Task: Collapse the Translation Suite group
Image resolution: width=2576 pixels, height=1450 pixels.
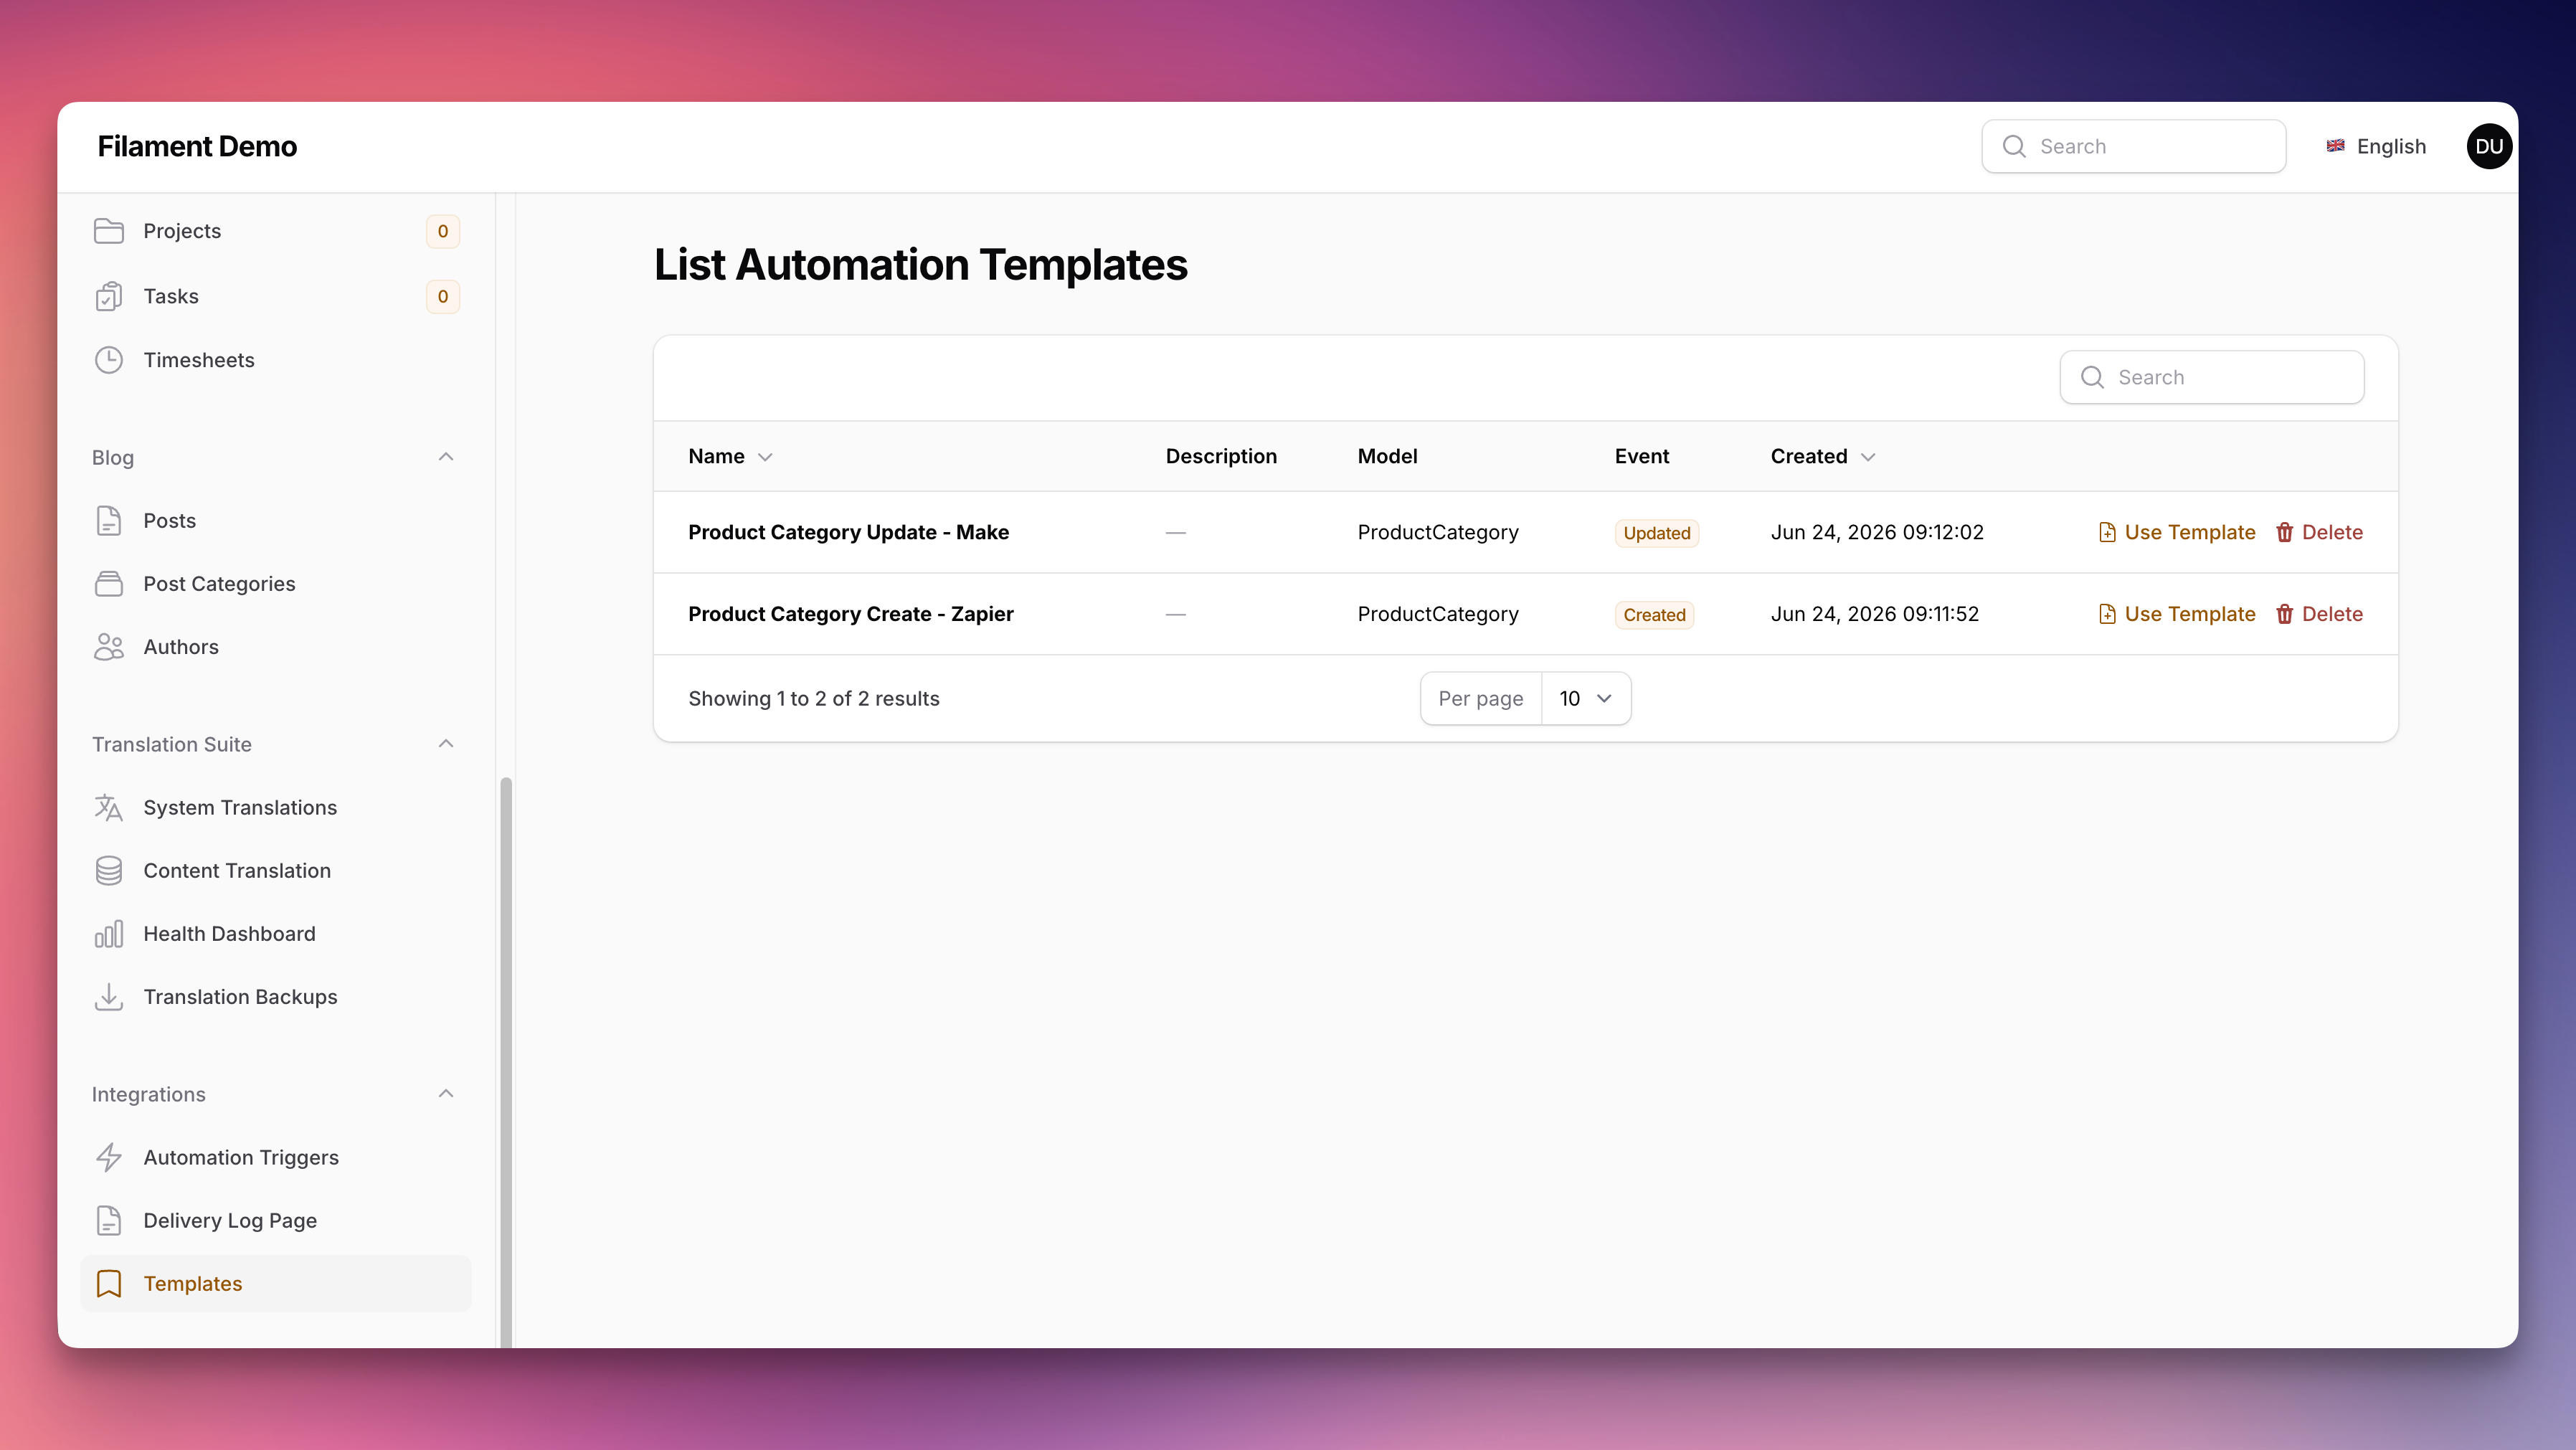Action: point(446,744)
